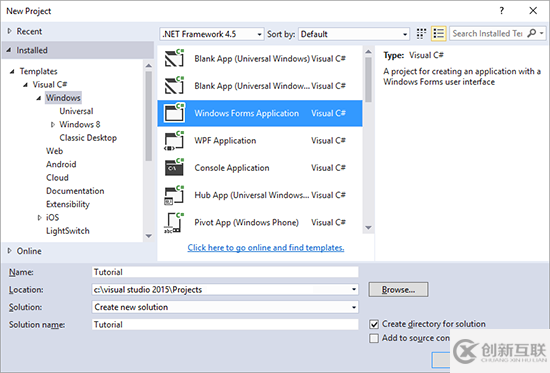This screenshot has width=550, height=373.
Task: Toggle Create directory for solution checkbox
Action: click(x=374, y=324)
